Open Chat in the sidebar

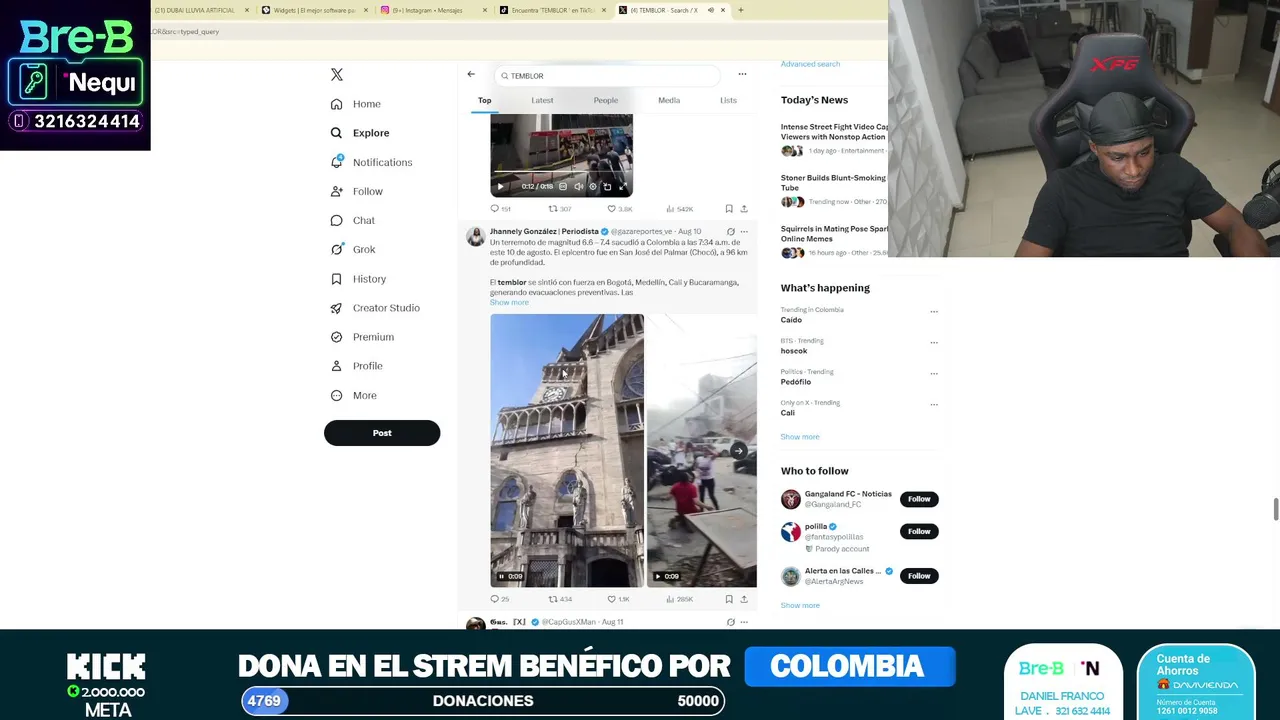click(x=353, y=220)
